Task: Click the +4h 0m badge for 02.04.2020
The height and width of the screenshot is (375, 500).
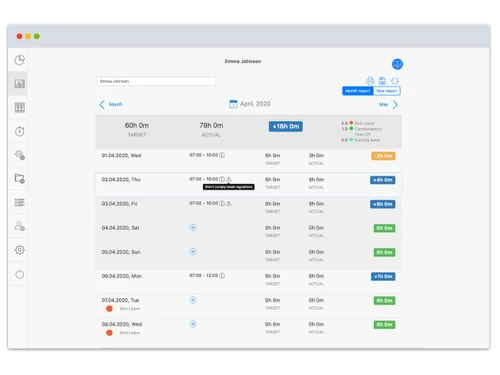Action: [x=383, y=180]
